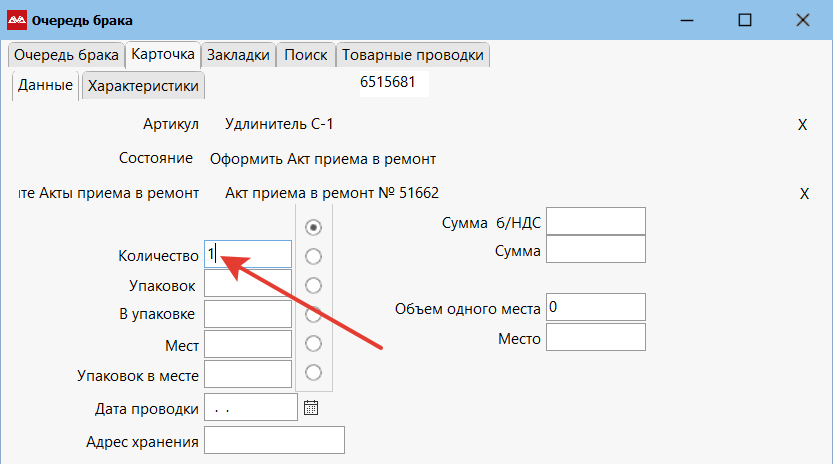Screen dimensions: 833x464
Task: Open the calendar picker next to Дата проводки
Action: coord(311,407)
